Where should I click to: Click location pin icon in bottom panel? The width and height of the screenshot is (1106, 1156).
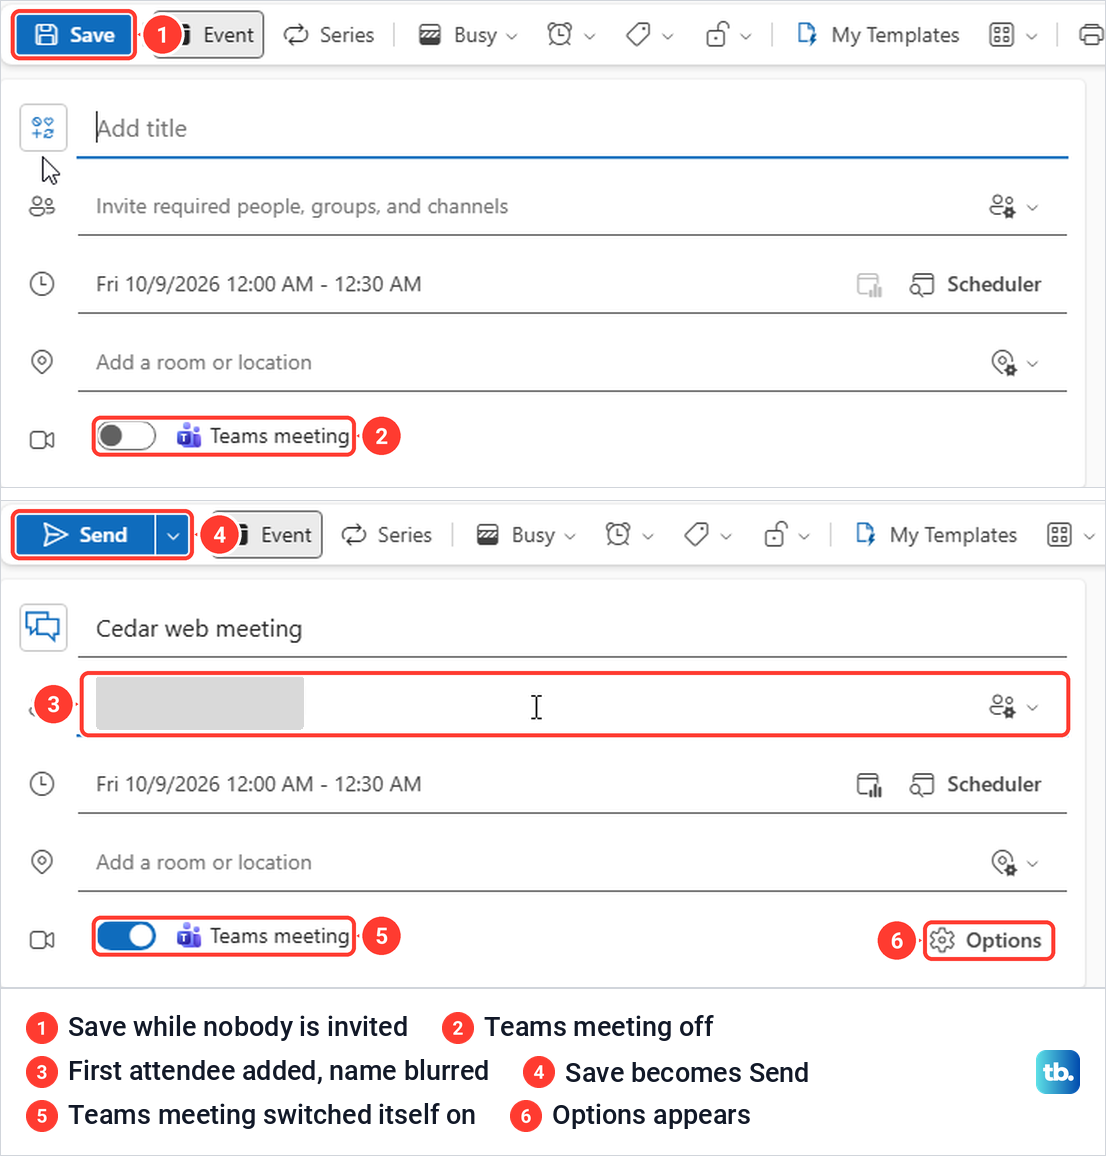click(42, 862)
